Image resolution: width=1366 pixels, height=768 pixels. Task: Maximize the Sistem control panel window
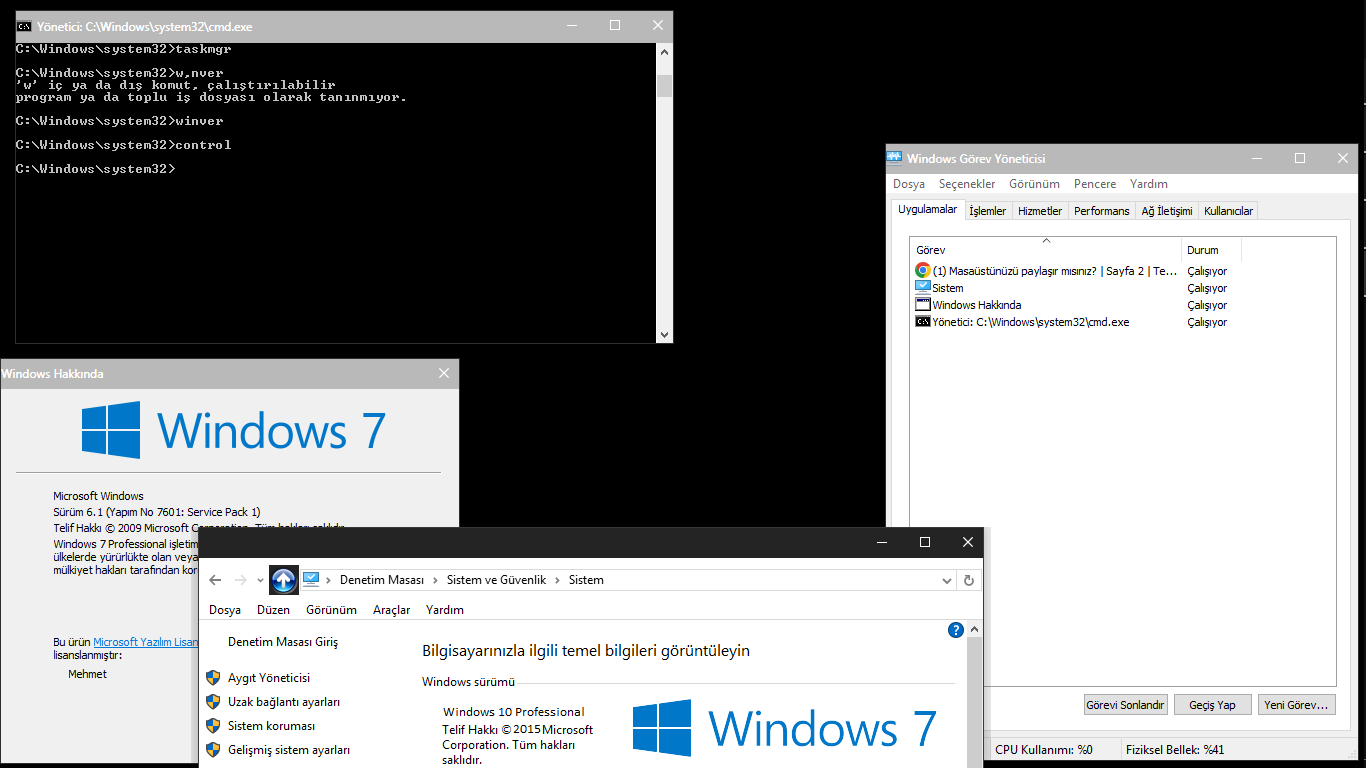click(x=925, y=542)
